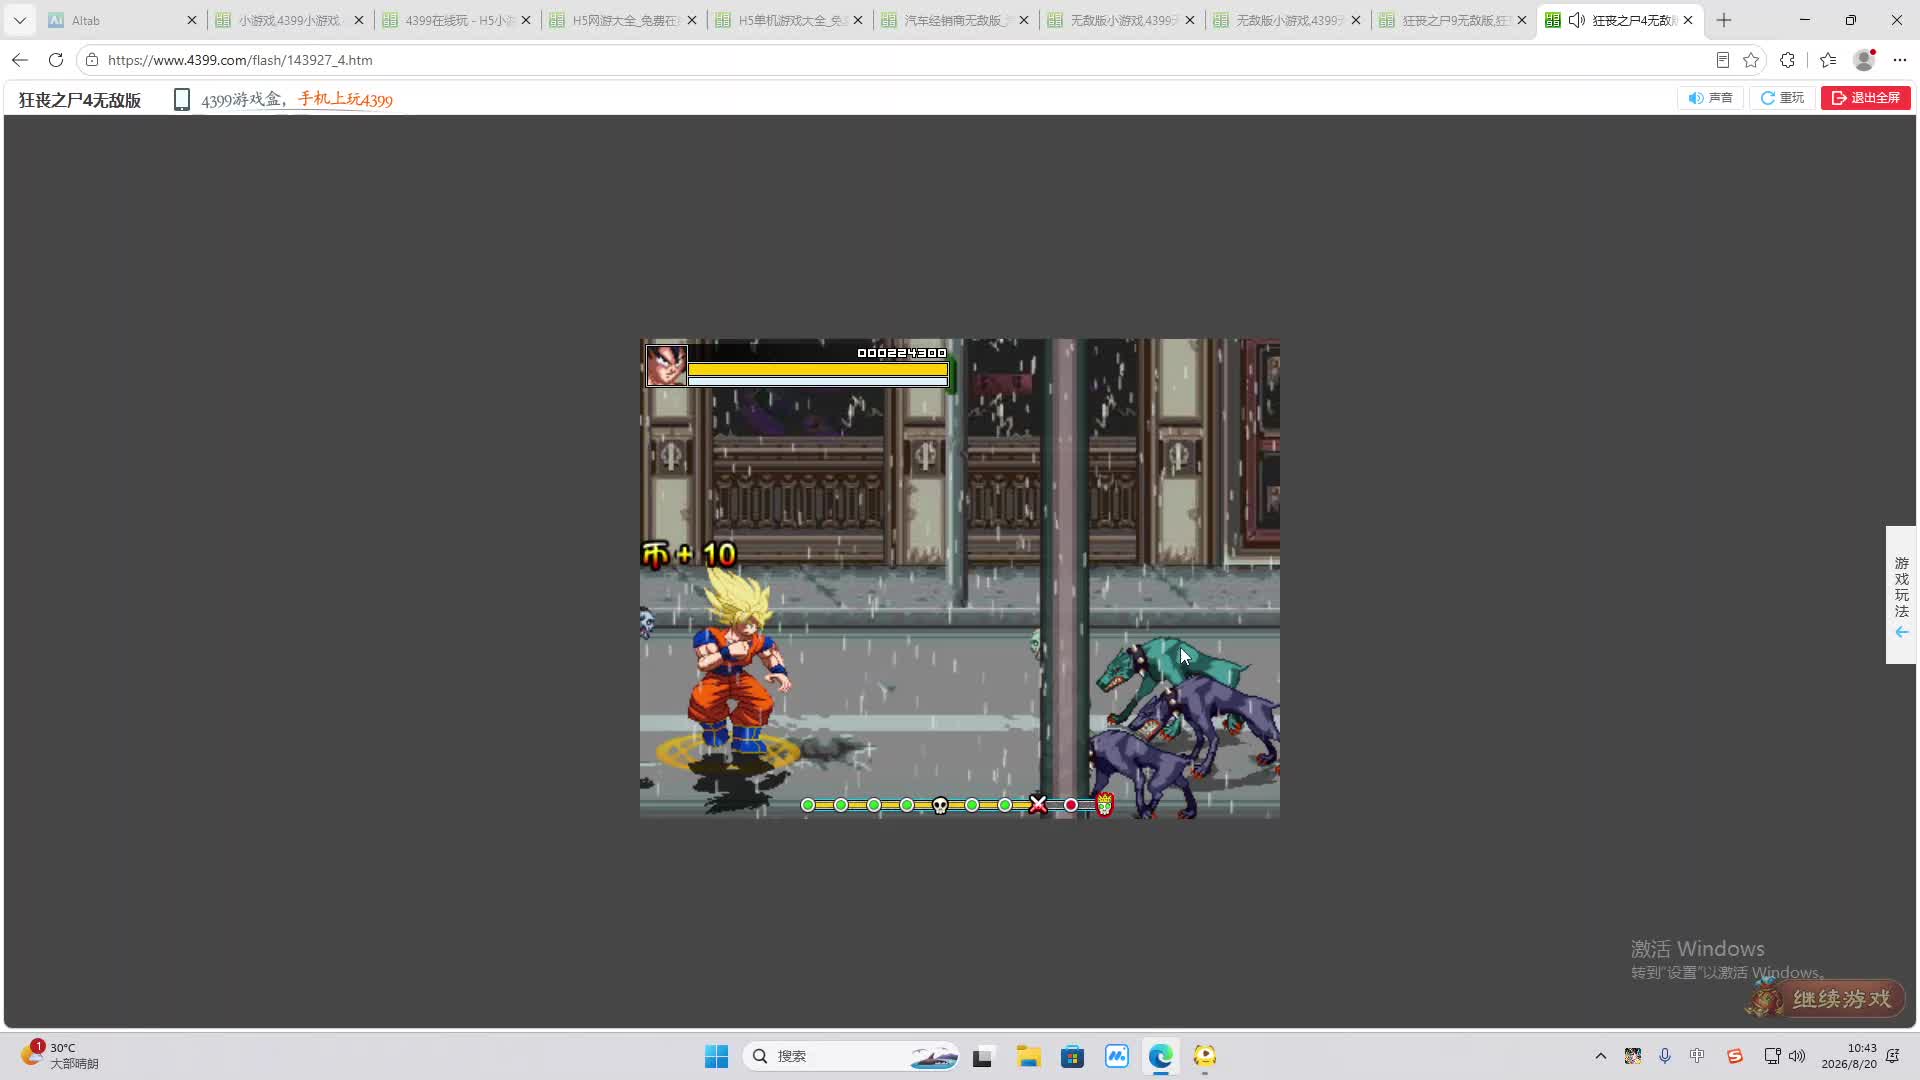Open the Windows Start menu
1920x1080 pixels.
pyautogui.click(x=717, y=1056)
